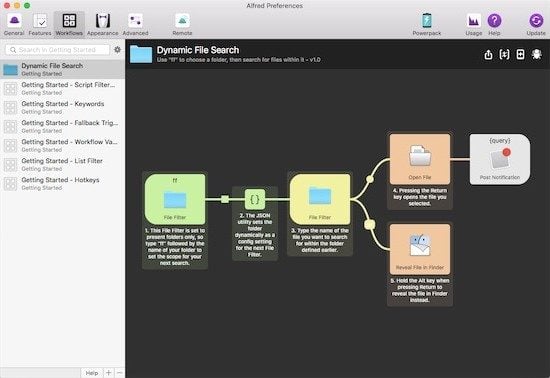Viewport: 550px width, 378px height.
Task: Click the workflow search field
Action: pyautogui.click(x=58, y=50)
